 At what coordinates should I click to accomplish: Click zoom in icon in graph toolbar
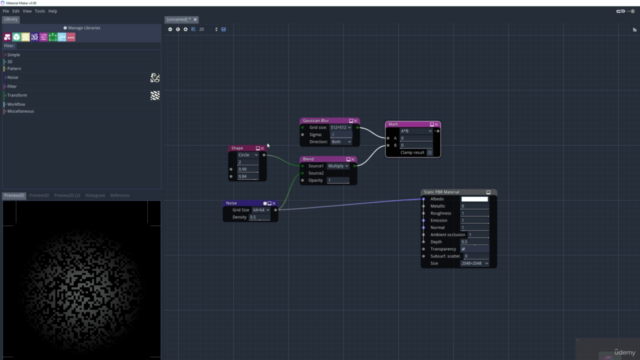click(186, 29)
